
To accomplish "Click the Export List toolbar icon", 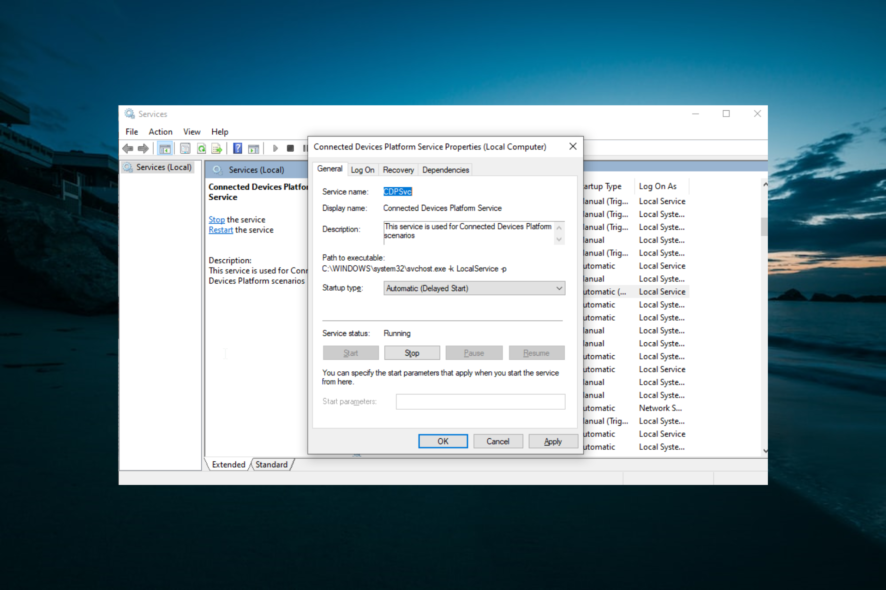I will [x=216, y=149].
